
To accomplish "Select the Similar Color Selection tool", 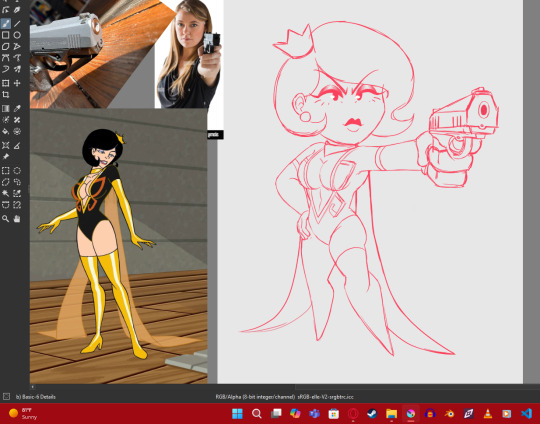I will point(17,193).
